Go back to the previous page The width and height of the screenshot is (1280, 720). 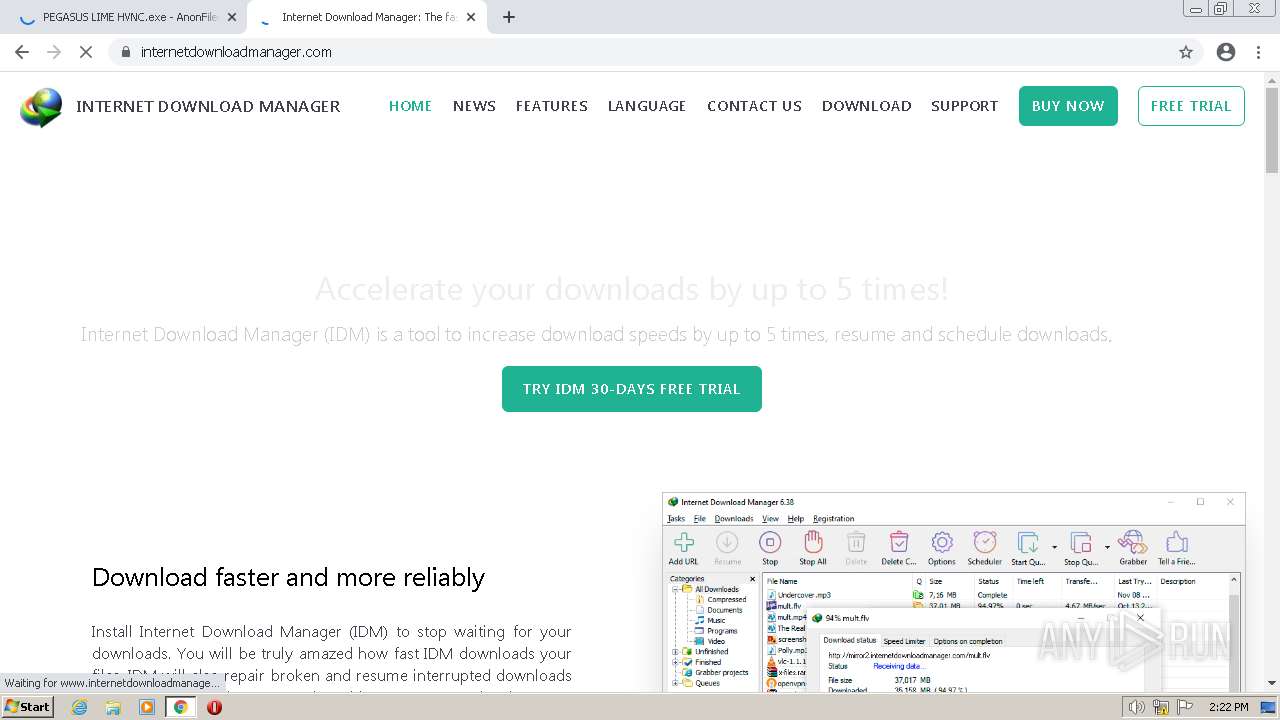[22, 52]
